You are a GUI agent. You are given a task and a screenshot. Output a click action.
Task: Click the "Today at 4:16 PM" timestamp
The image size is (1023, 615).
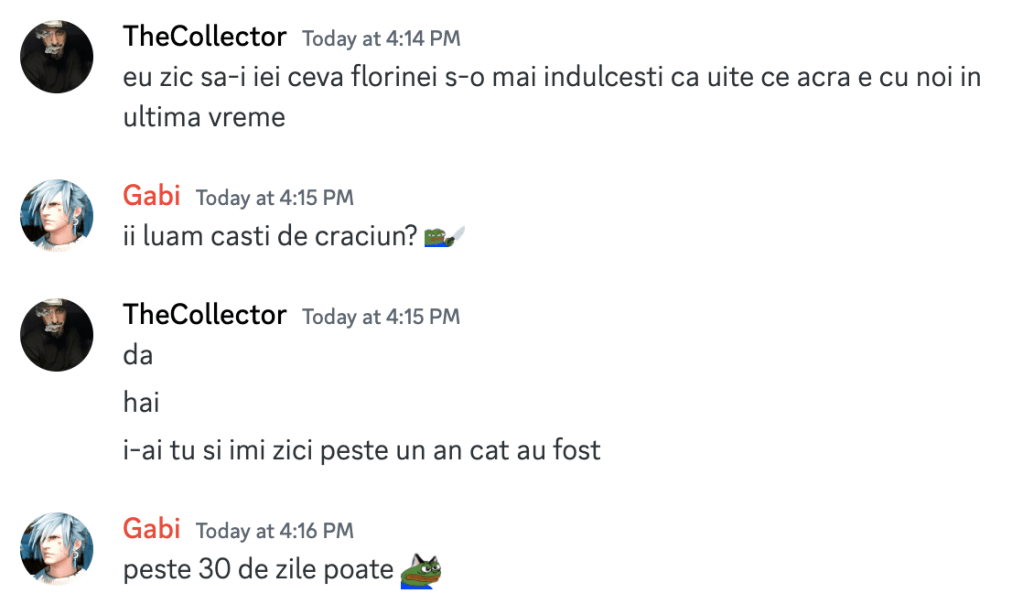point(274,531)
